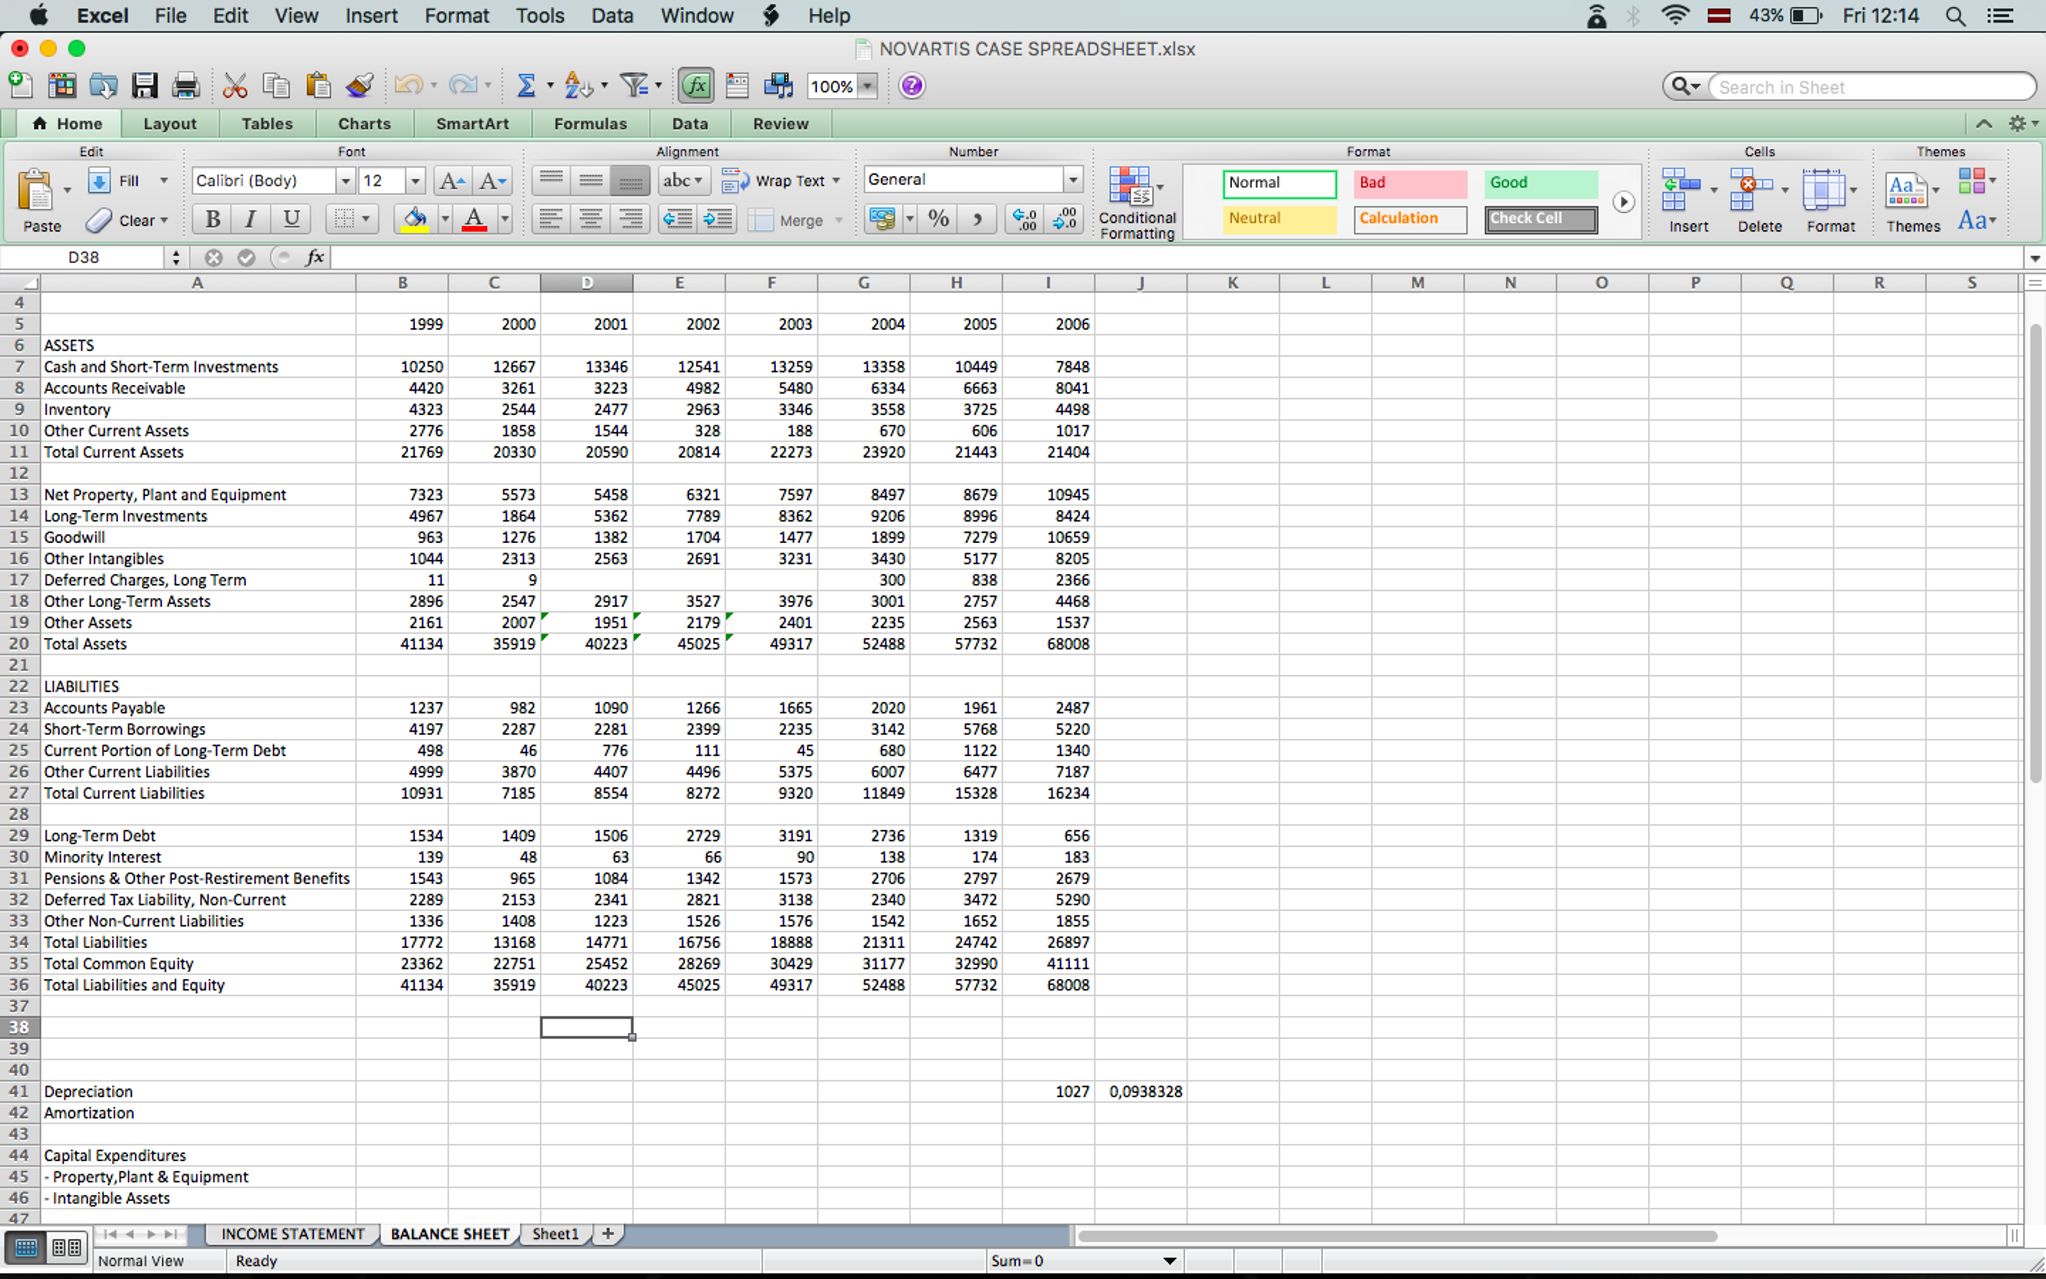Cut selection with scissors icon
This screenshot has width=2046, height=1279.
(x=235, y=86)
